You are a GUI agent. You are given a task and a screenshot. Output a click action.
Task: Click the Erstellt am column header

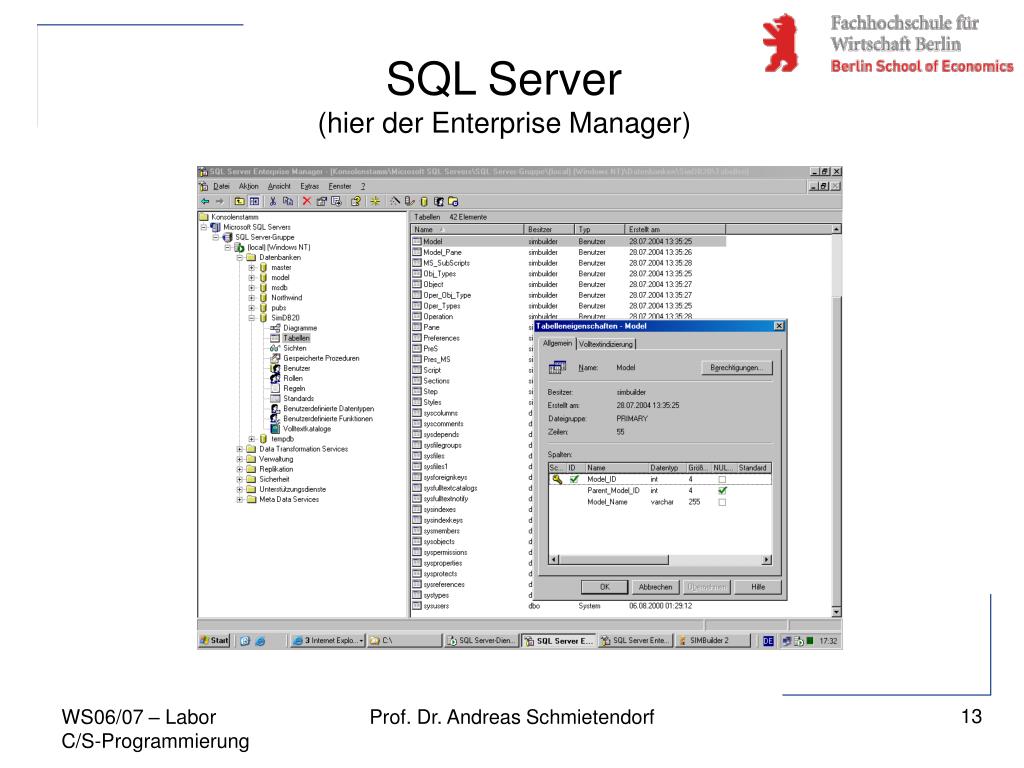pos(675,229)
